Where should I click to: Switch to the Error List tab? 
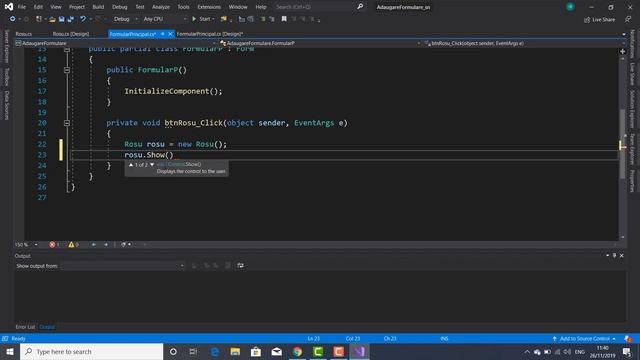[x=25, y=327]
